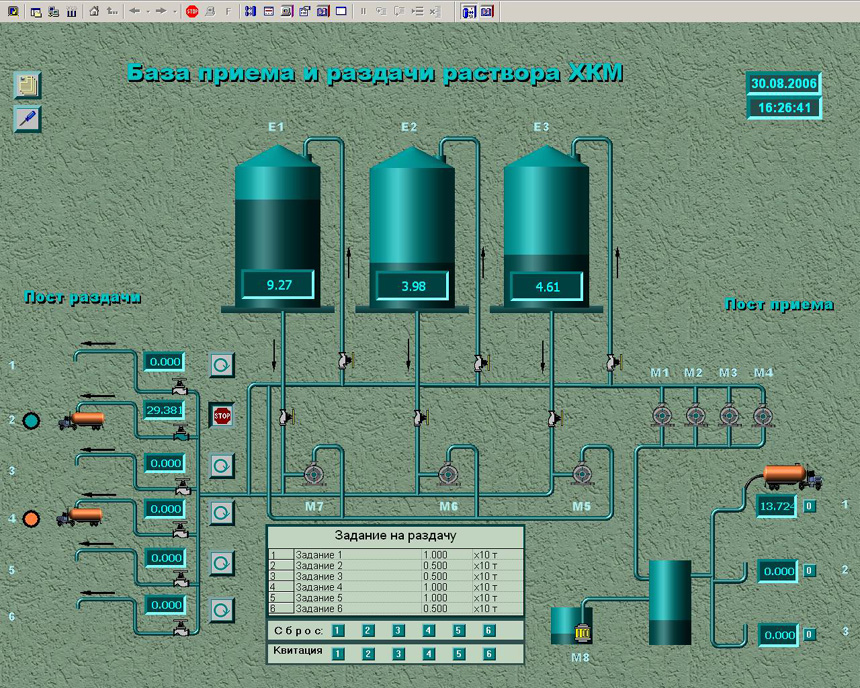Viewport: 860px width, 688px height.
Task: Go up one level with toolbar arrow icon
Action: [112, 11]
